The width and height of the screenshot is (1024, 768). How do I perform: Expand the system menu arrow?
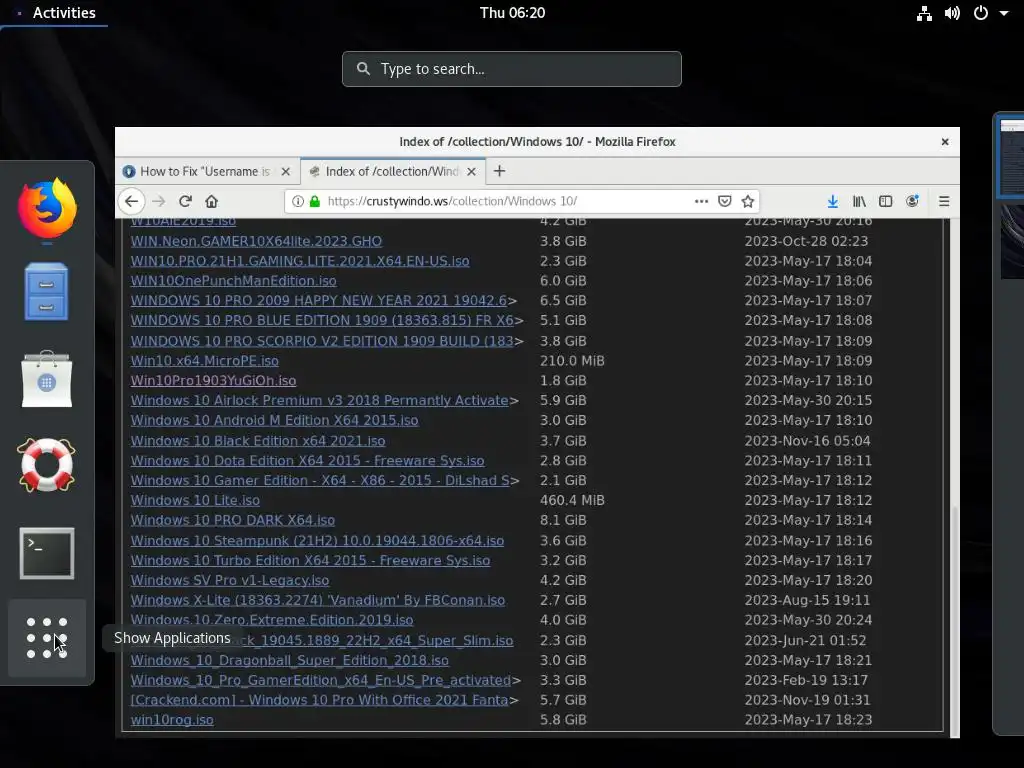(1004, 13)
